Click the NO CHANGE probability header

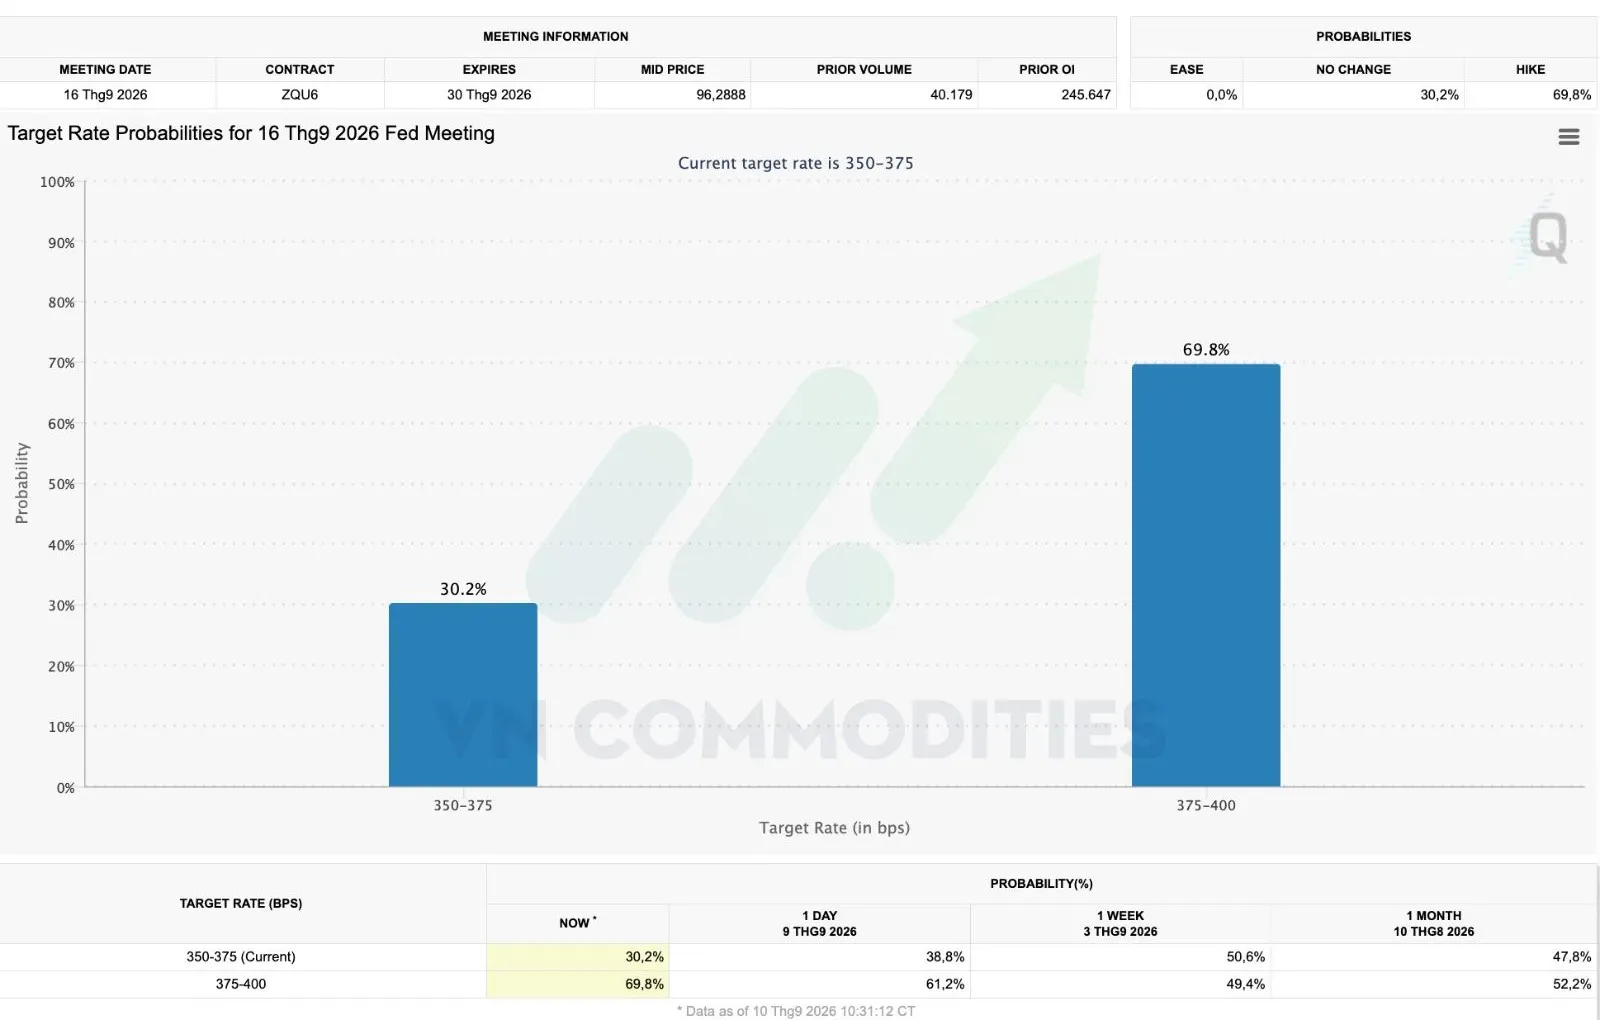pos(1353,69)
